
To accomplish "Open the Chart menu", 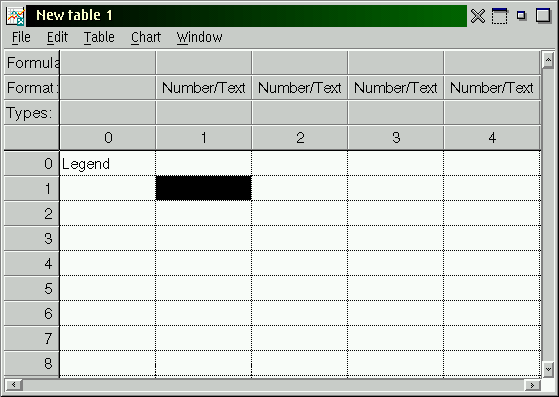I will coord(146,37).
